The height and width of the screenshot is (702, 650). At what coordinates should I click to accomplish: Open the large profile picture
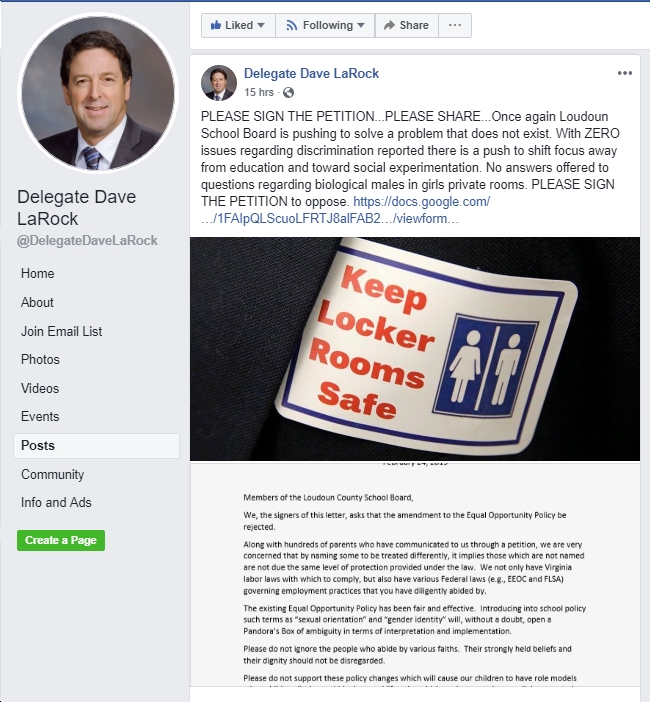tap(98, 93)
